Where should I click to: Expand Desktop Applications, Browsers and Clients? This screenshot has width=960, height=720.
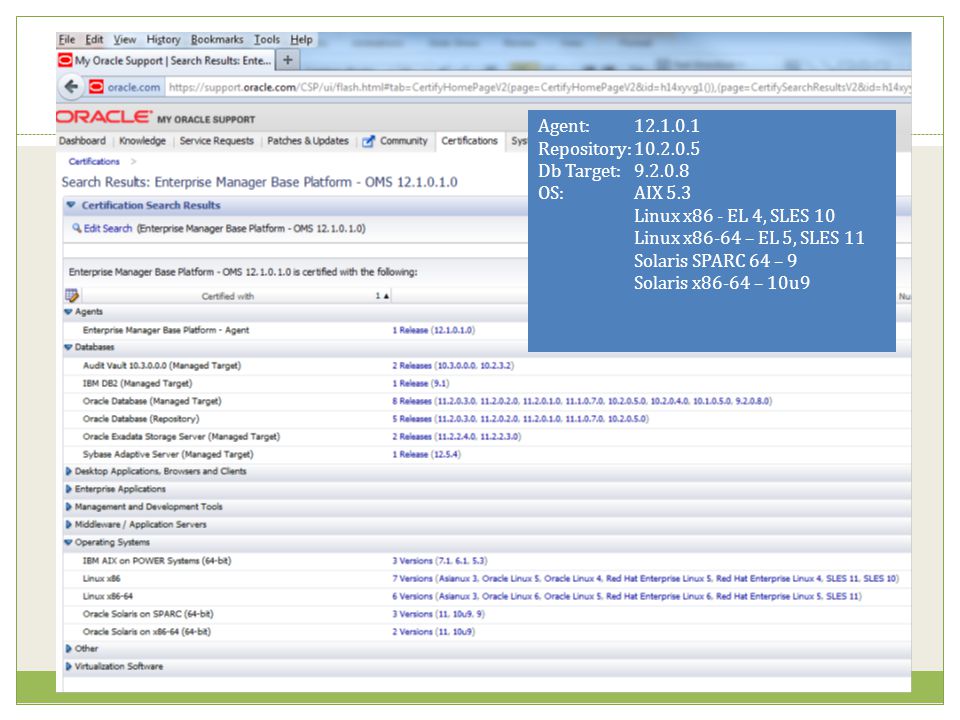coord(69,471)
